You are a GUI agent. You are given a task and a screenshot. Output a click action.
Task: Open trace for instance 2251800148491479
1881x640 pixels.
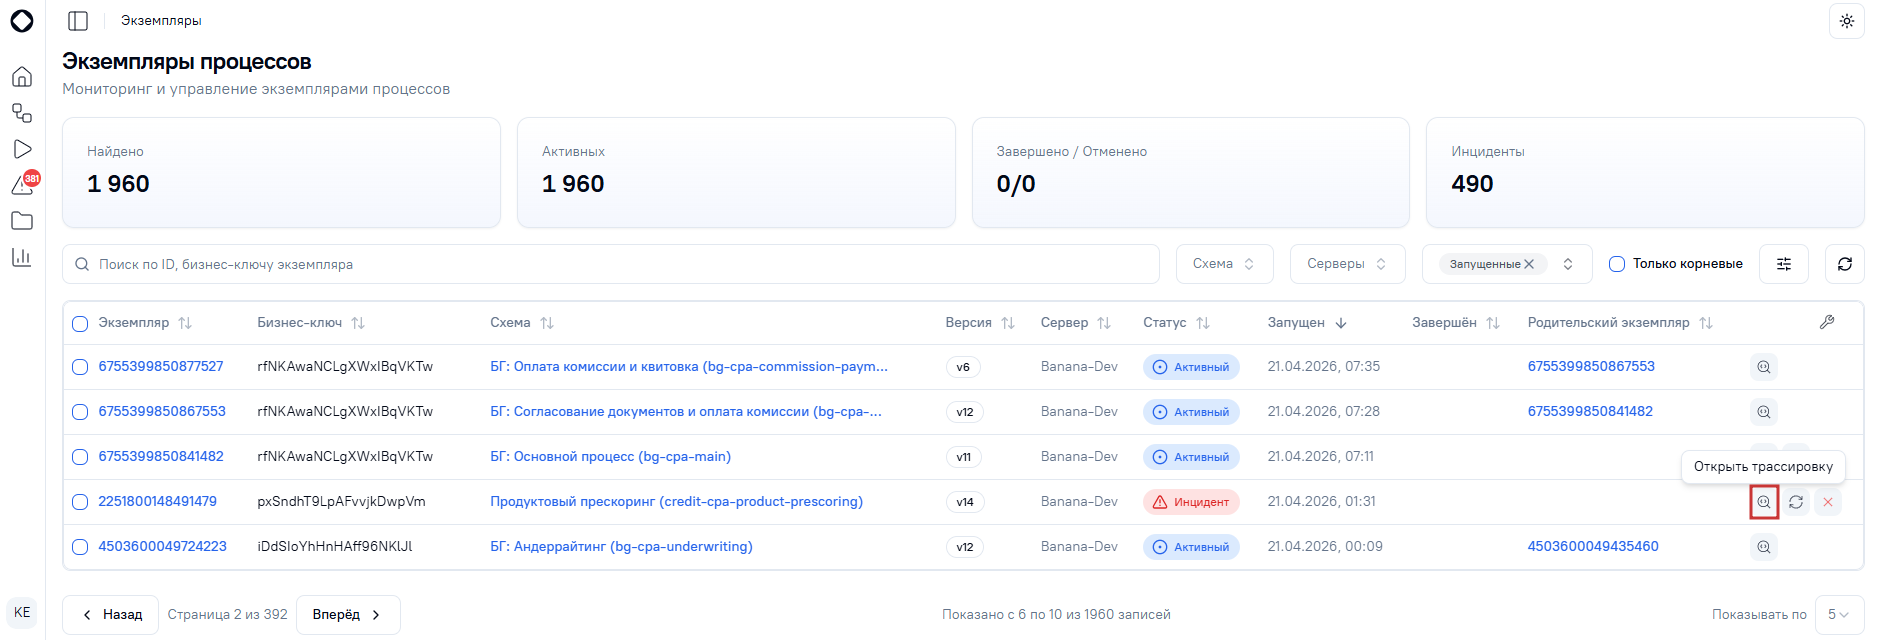(1764, 502)
